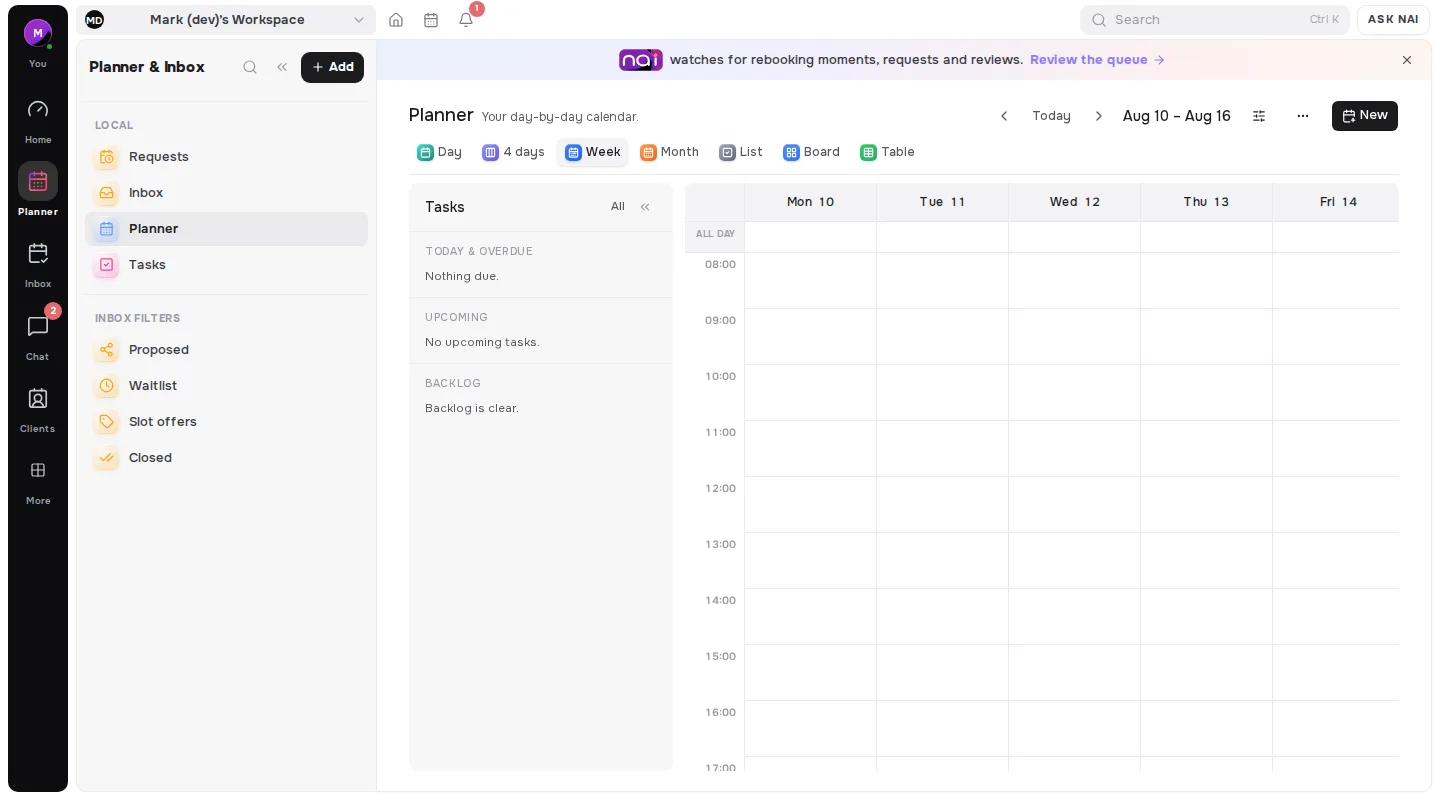Collapse the Planner & Inbox sidebar

[282, 67]
